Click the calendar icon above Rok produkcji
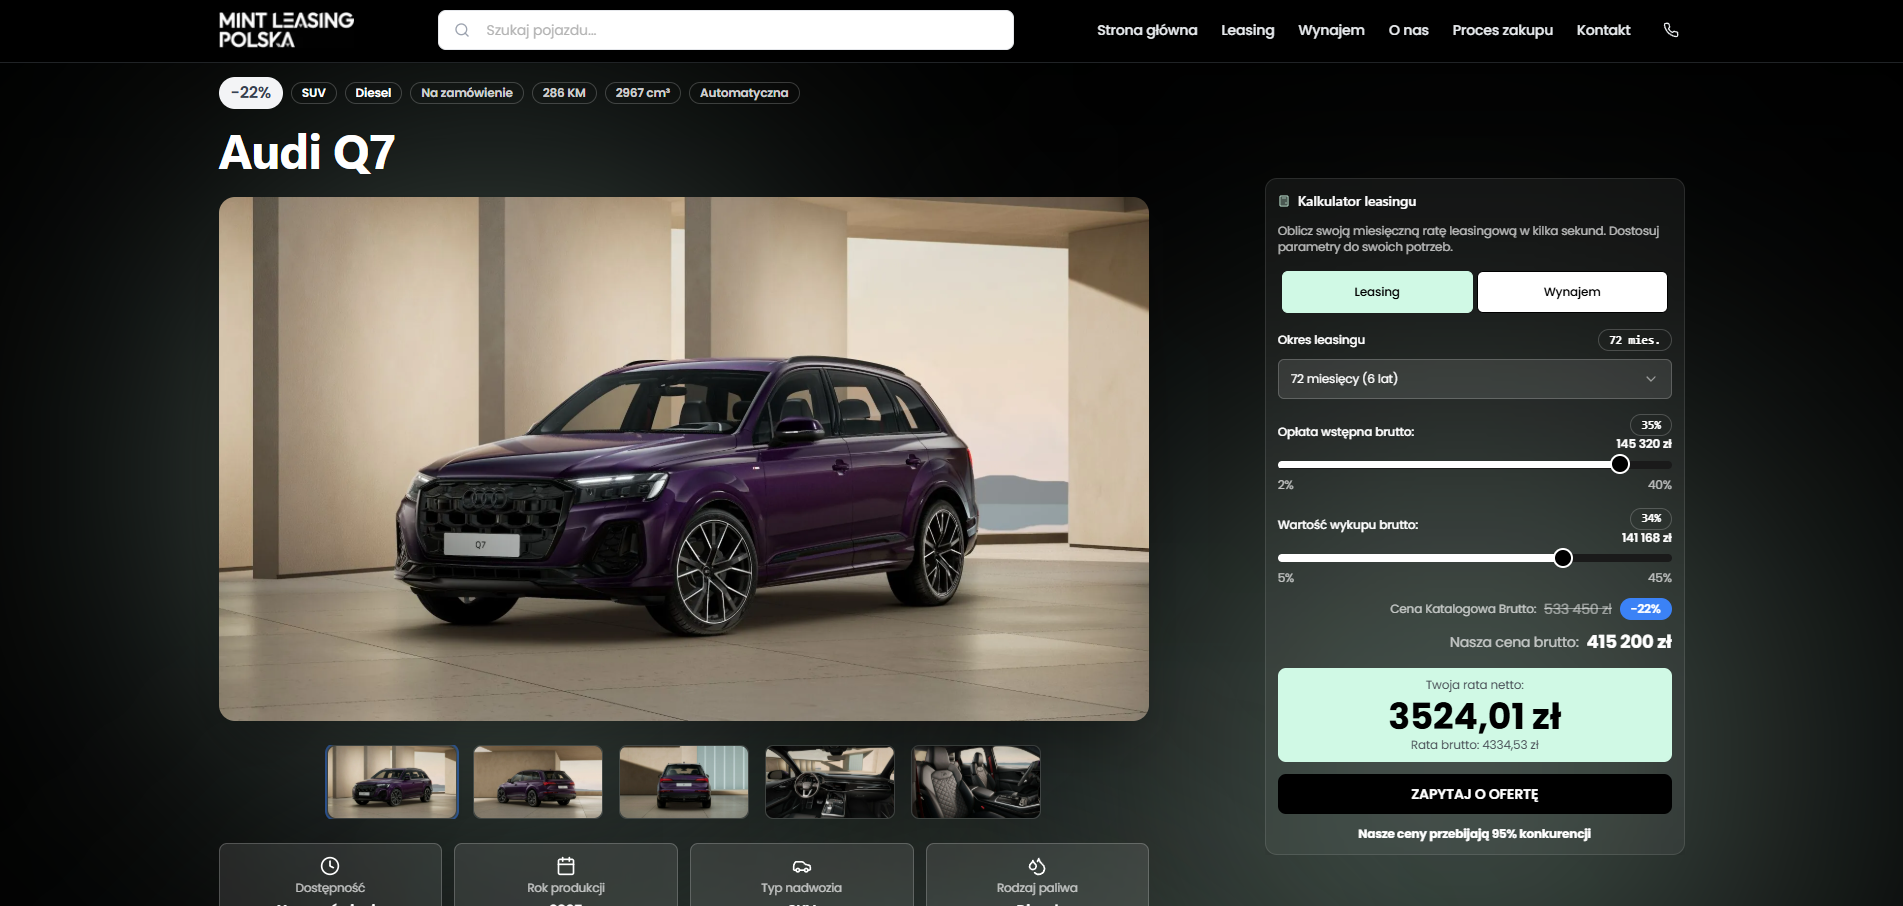This screenshot has width=1903, height=906. tap(566, 865)
